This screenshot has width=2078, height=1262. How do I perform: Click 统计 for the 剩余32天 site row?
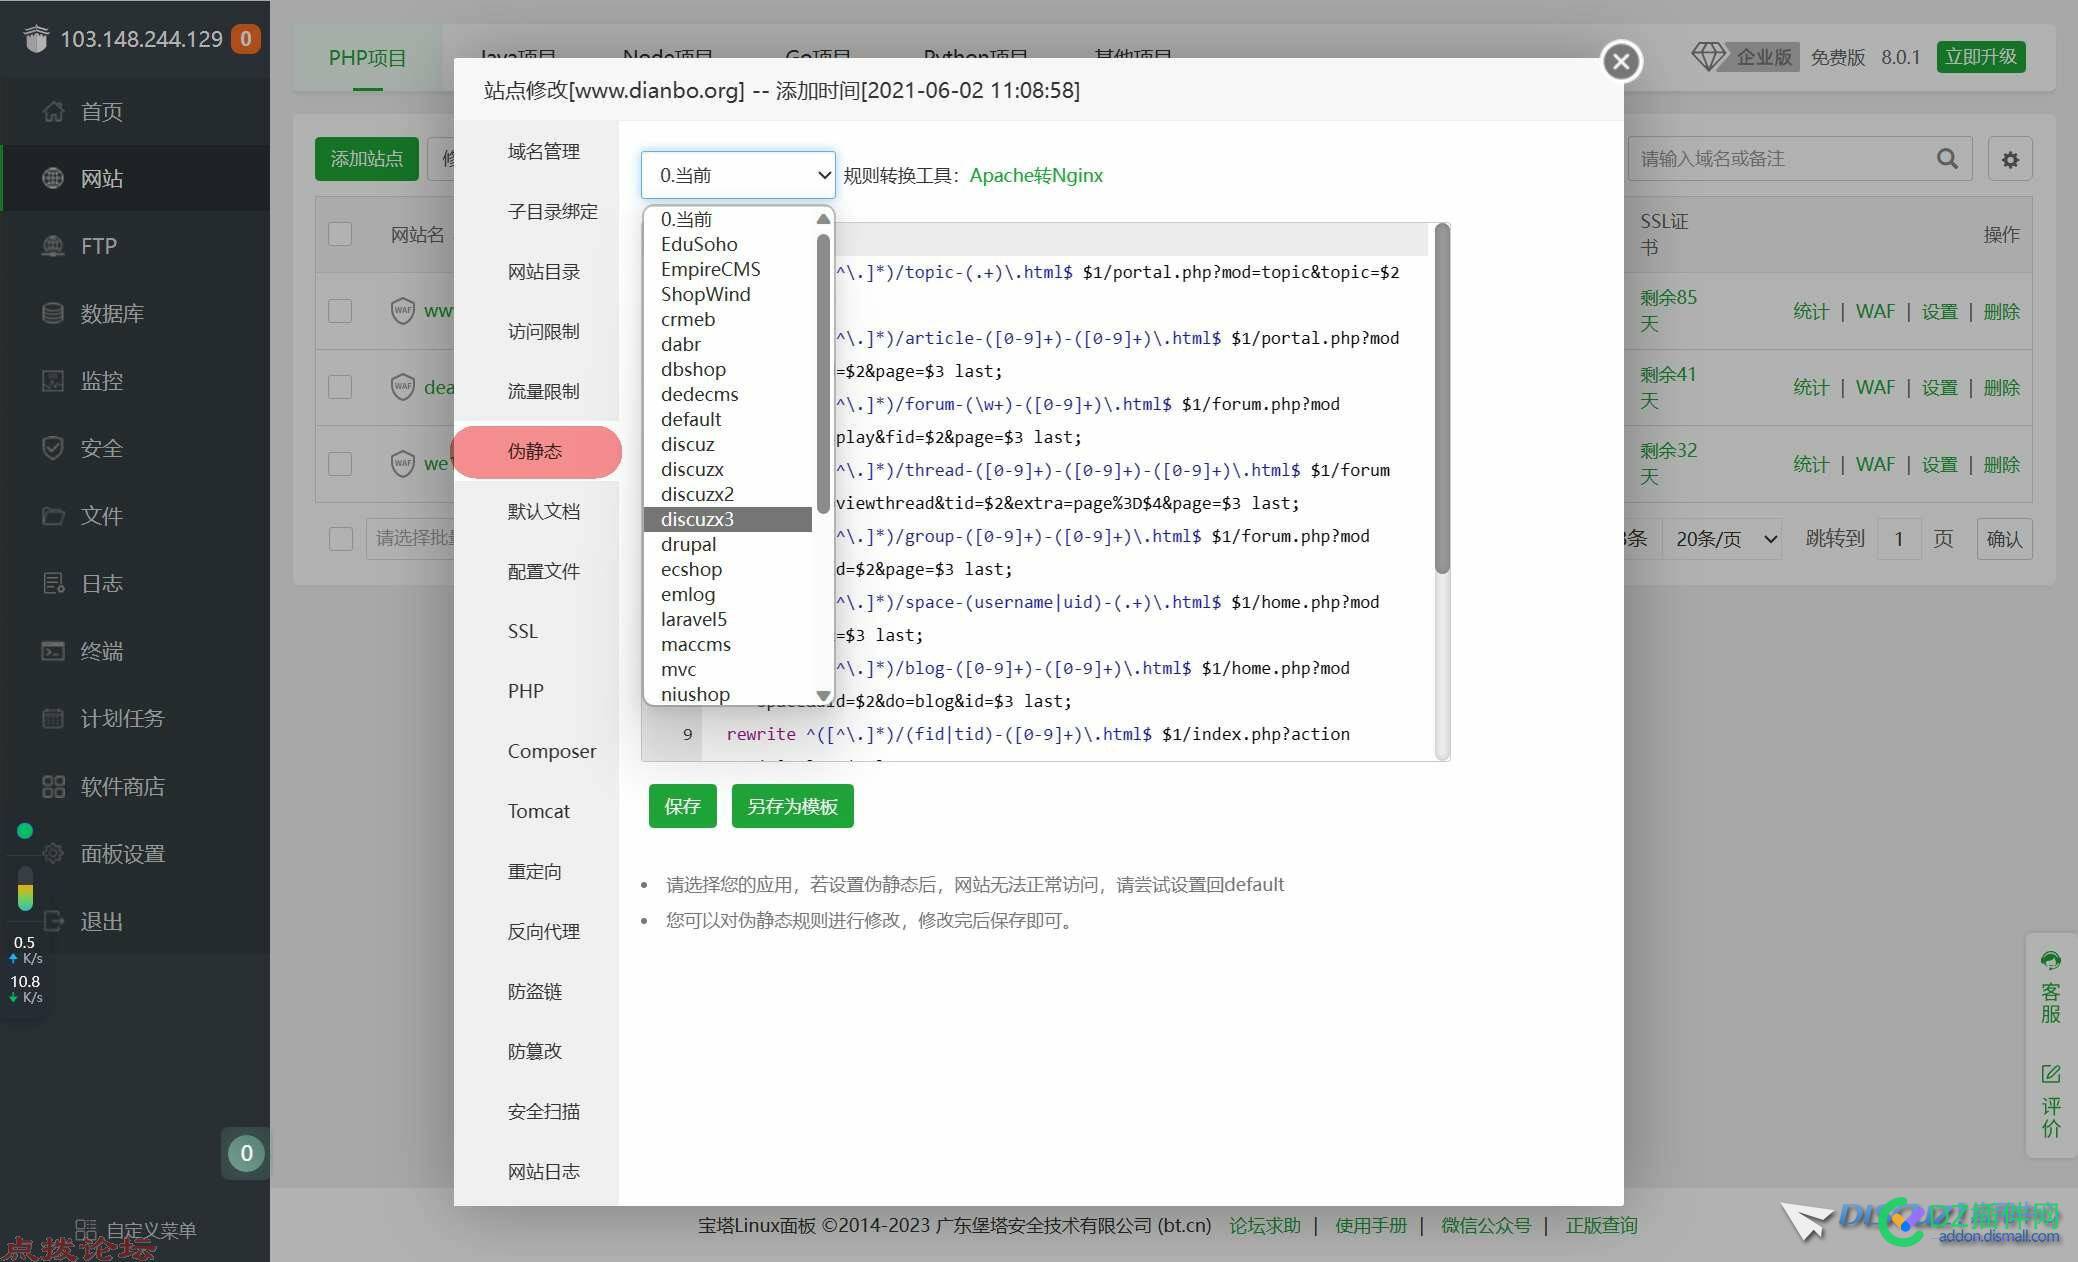tap(1810, 464)
